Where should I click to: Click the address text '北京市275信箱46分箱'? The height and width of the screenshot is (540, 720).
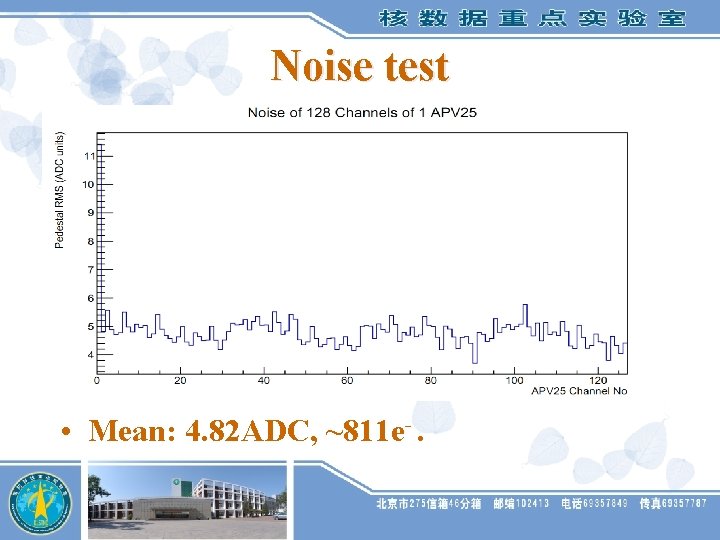[428, 504]
